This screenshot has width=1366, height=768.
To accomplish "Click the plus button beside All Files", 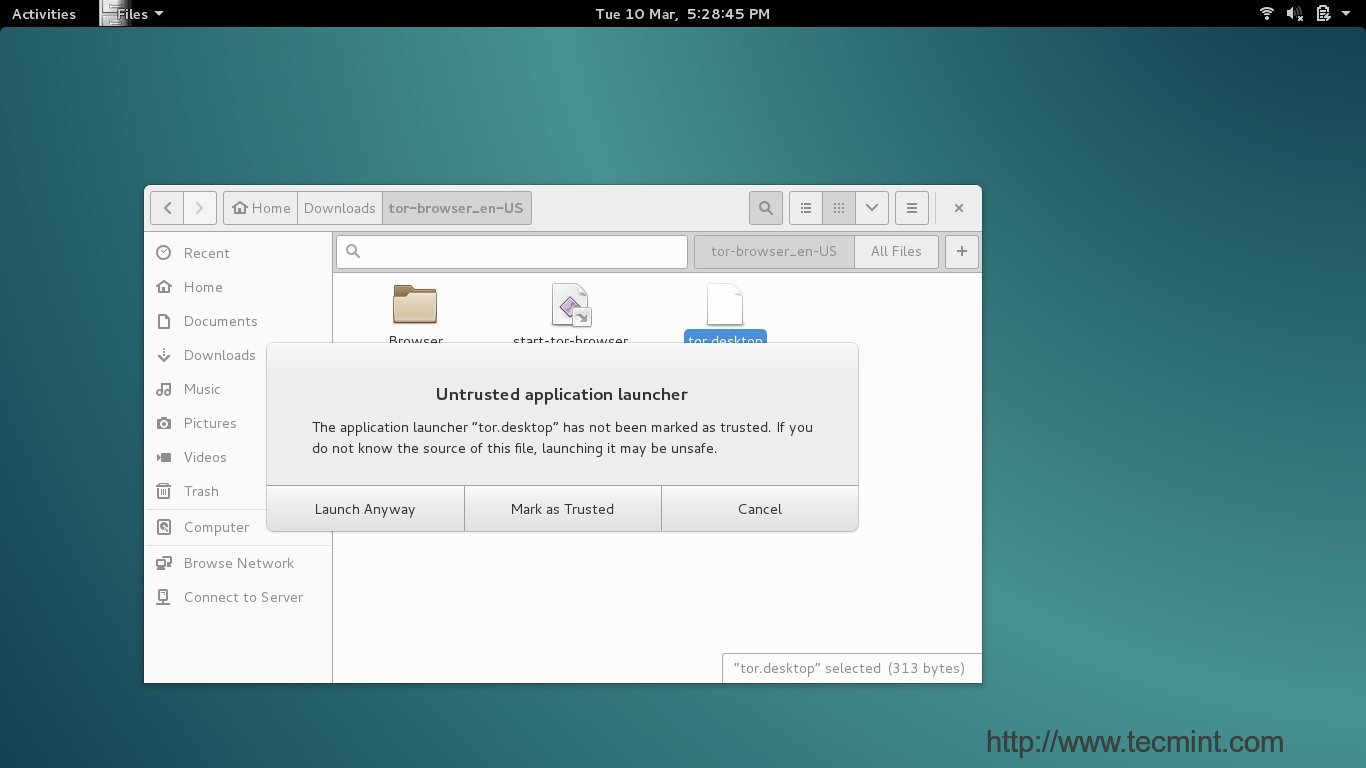I will pyautogui.click(x=961, y=252).
